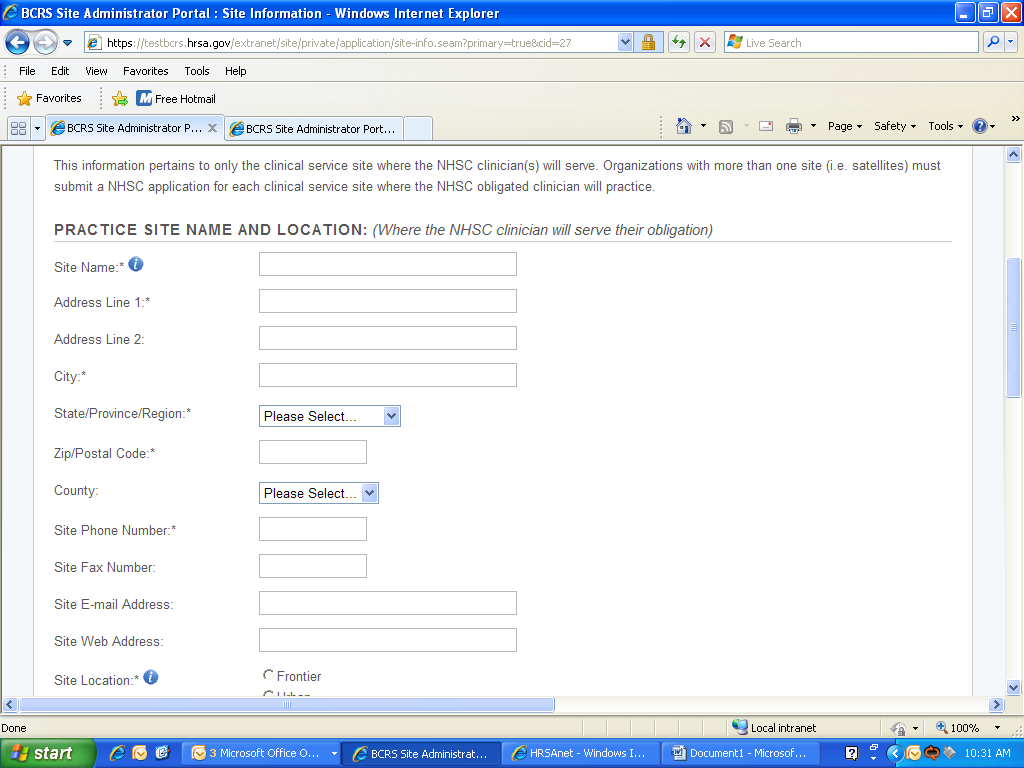
Task: Open the Edit menu
Action: [x=60, y=71]
